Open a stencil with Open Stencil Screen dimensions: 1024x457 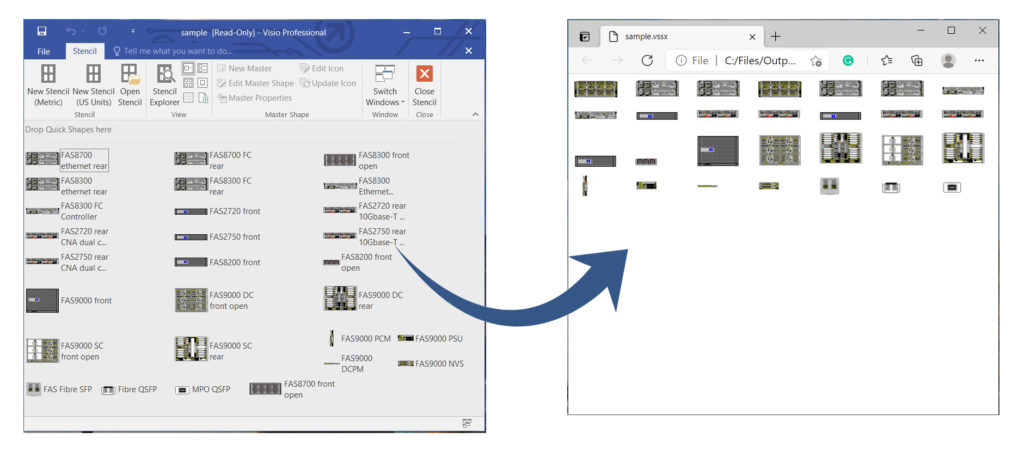pyautogui.click(x=130, y=74)
